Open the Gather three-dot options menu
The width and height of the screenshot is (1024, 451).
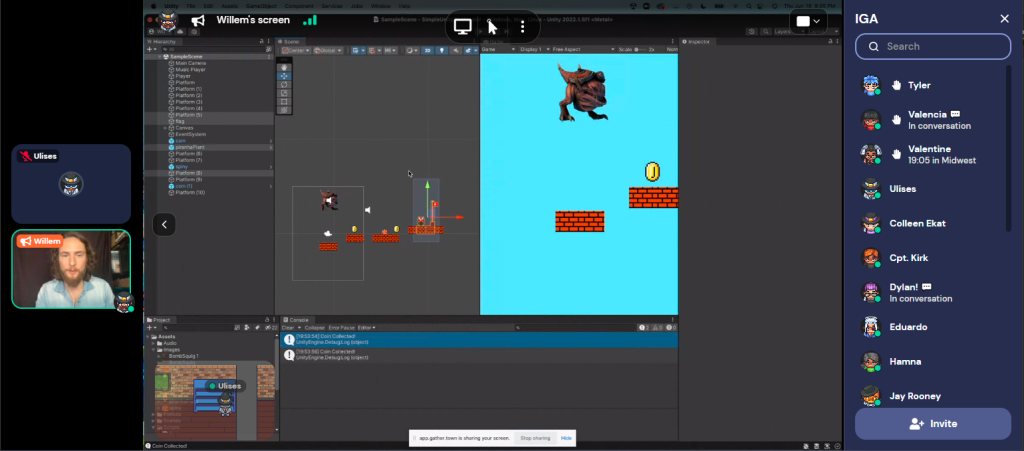click(522, 27)
